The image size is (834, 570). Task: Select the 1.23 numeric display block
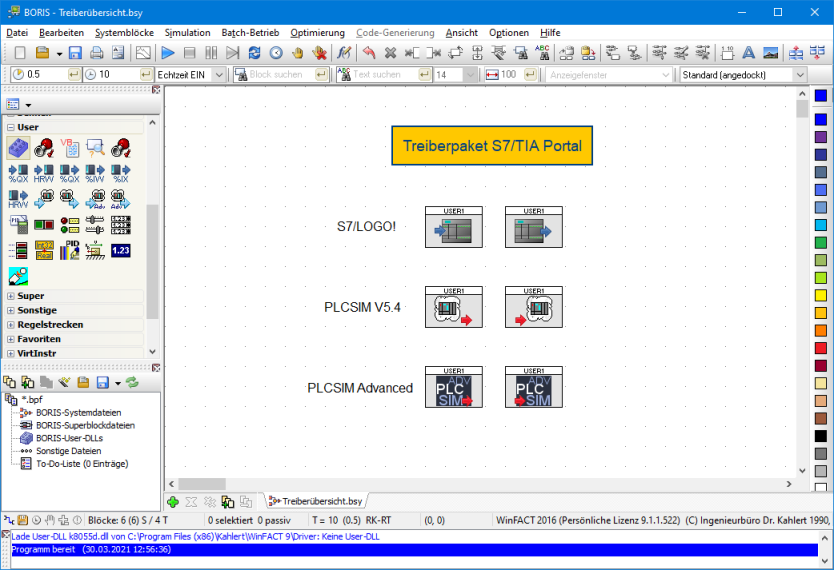point(121,250)
